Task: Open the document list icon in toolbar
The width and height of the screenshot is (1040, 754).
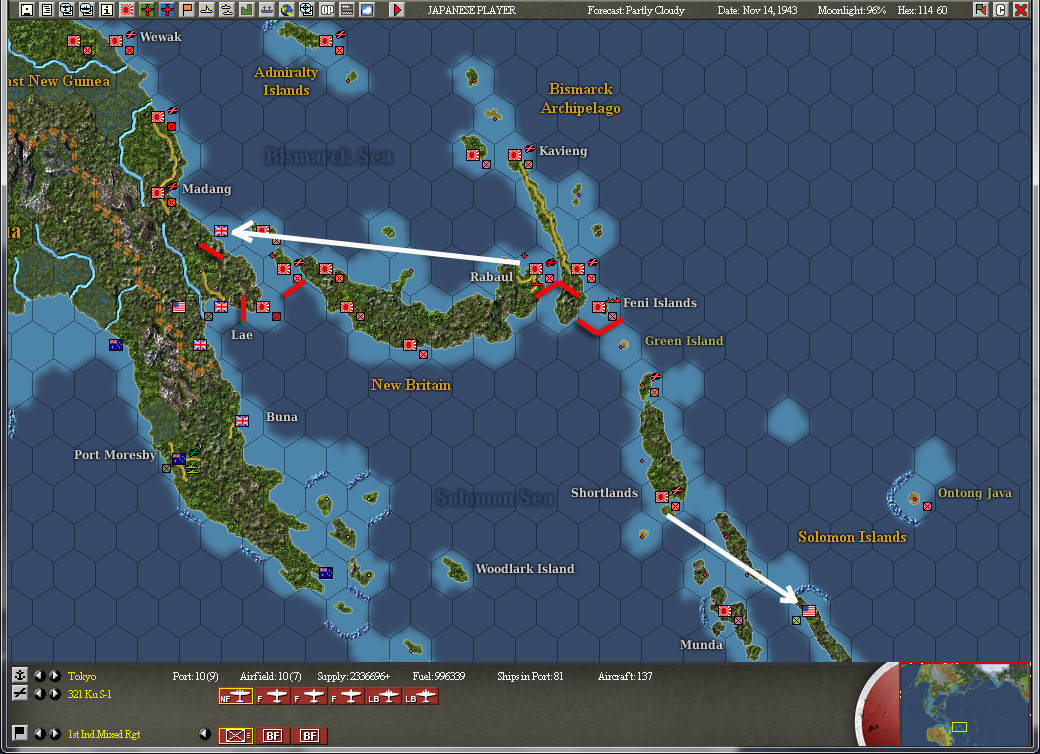Action: click(46, 10)
